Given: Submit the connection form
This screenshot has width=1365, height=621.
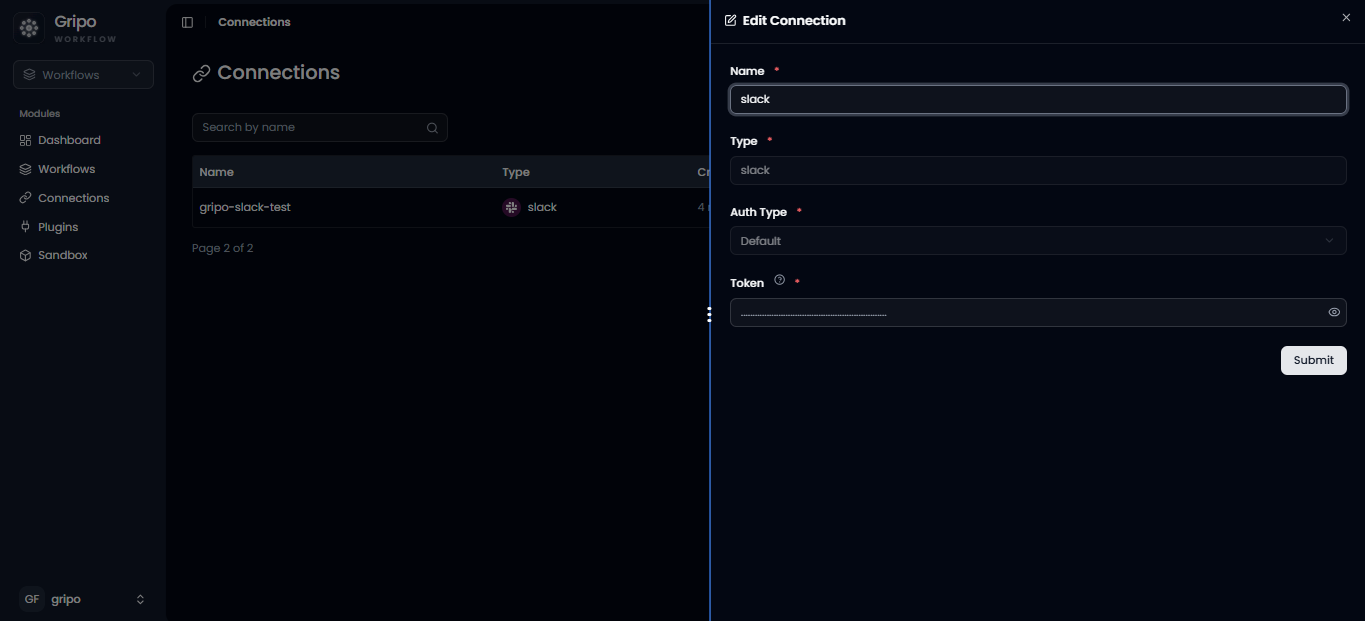Looking at the screenshot, I should (x=1313, y=360).
